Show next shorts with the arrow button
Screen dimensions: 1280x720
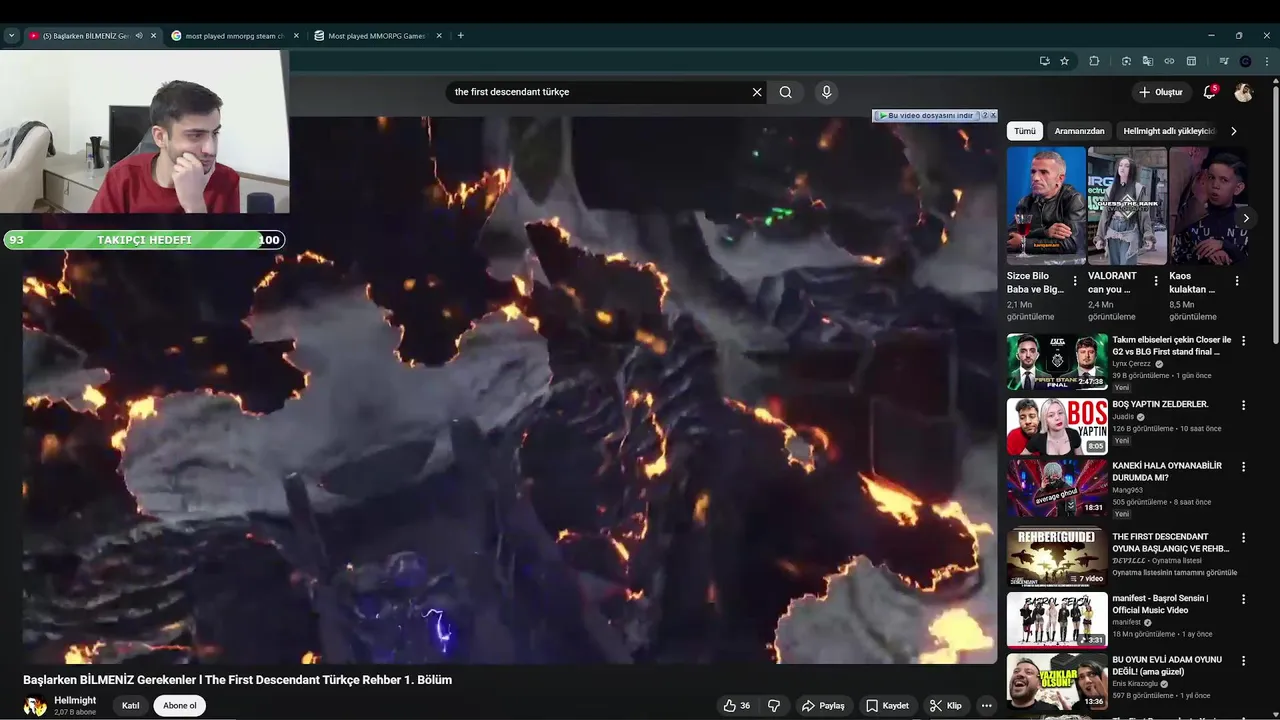tap(1246, 218)
